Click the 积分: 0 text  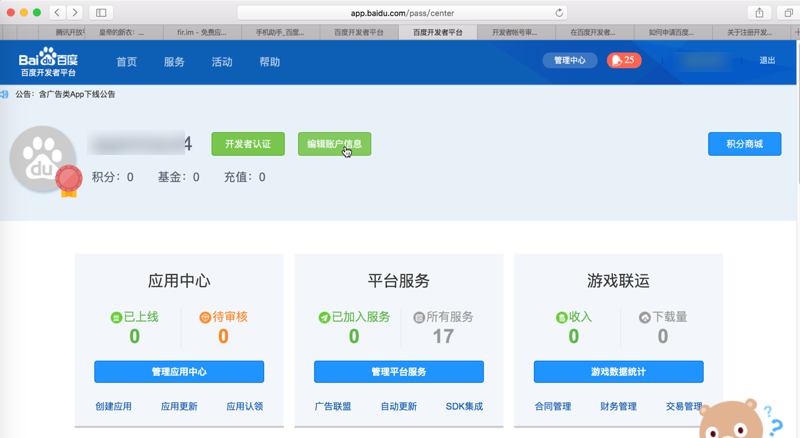pyautogui.click(x=113, y=177)
